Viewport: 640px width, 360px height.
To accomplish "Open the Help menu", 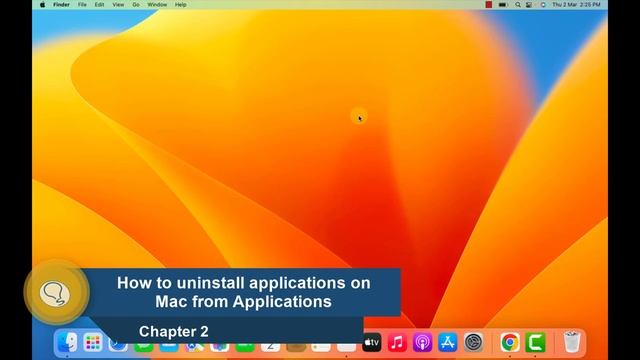I will [x=180, y=5].
